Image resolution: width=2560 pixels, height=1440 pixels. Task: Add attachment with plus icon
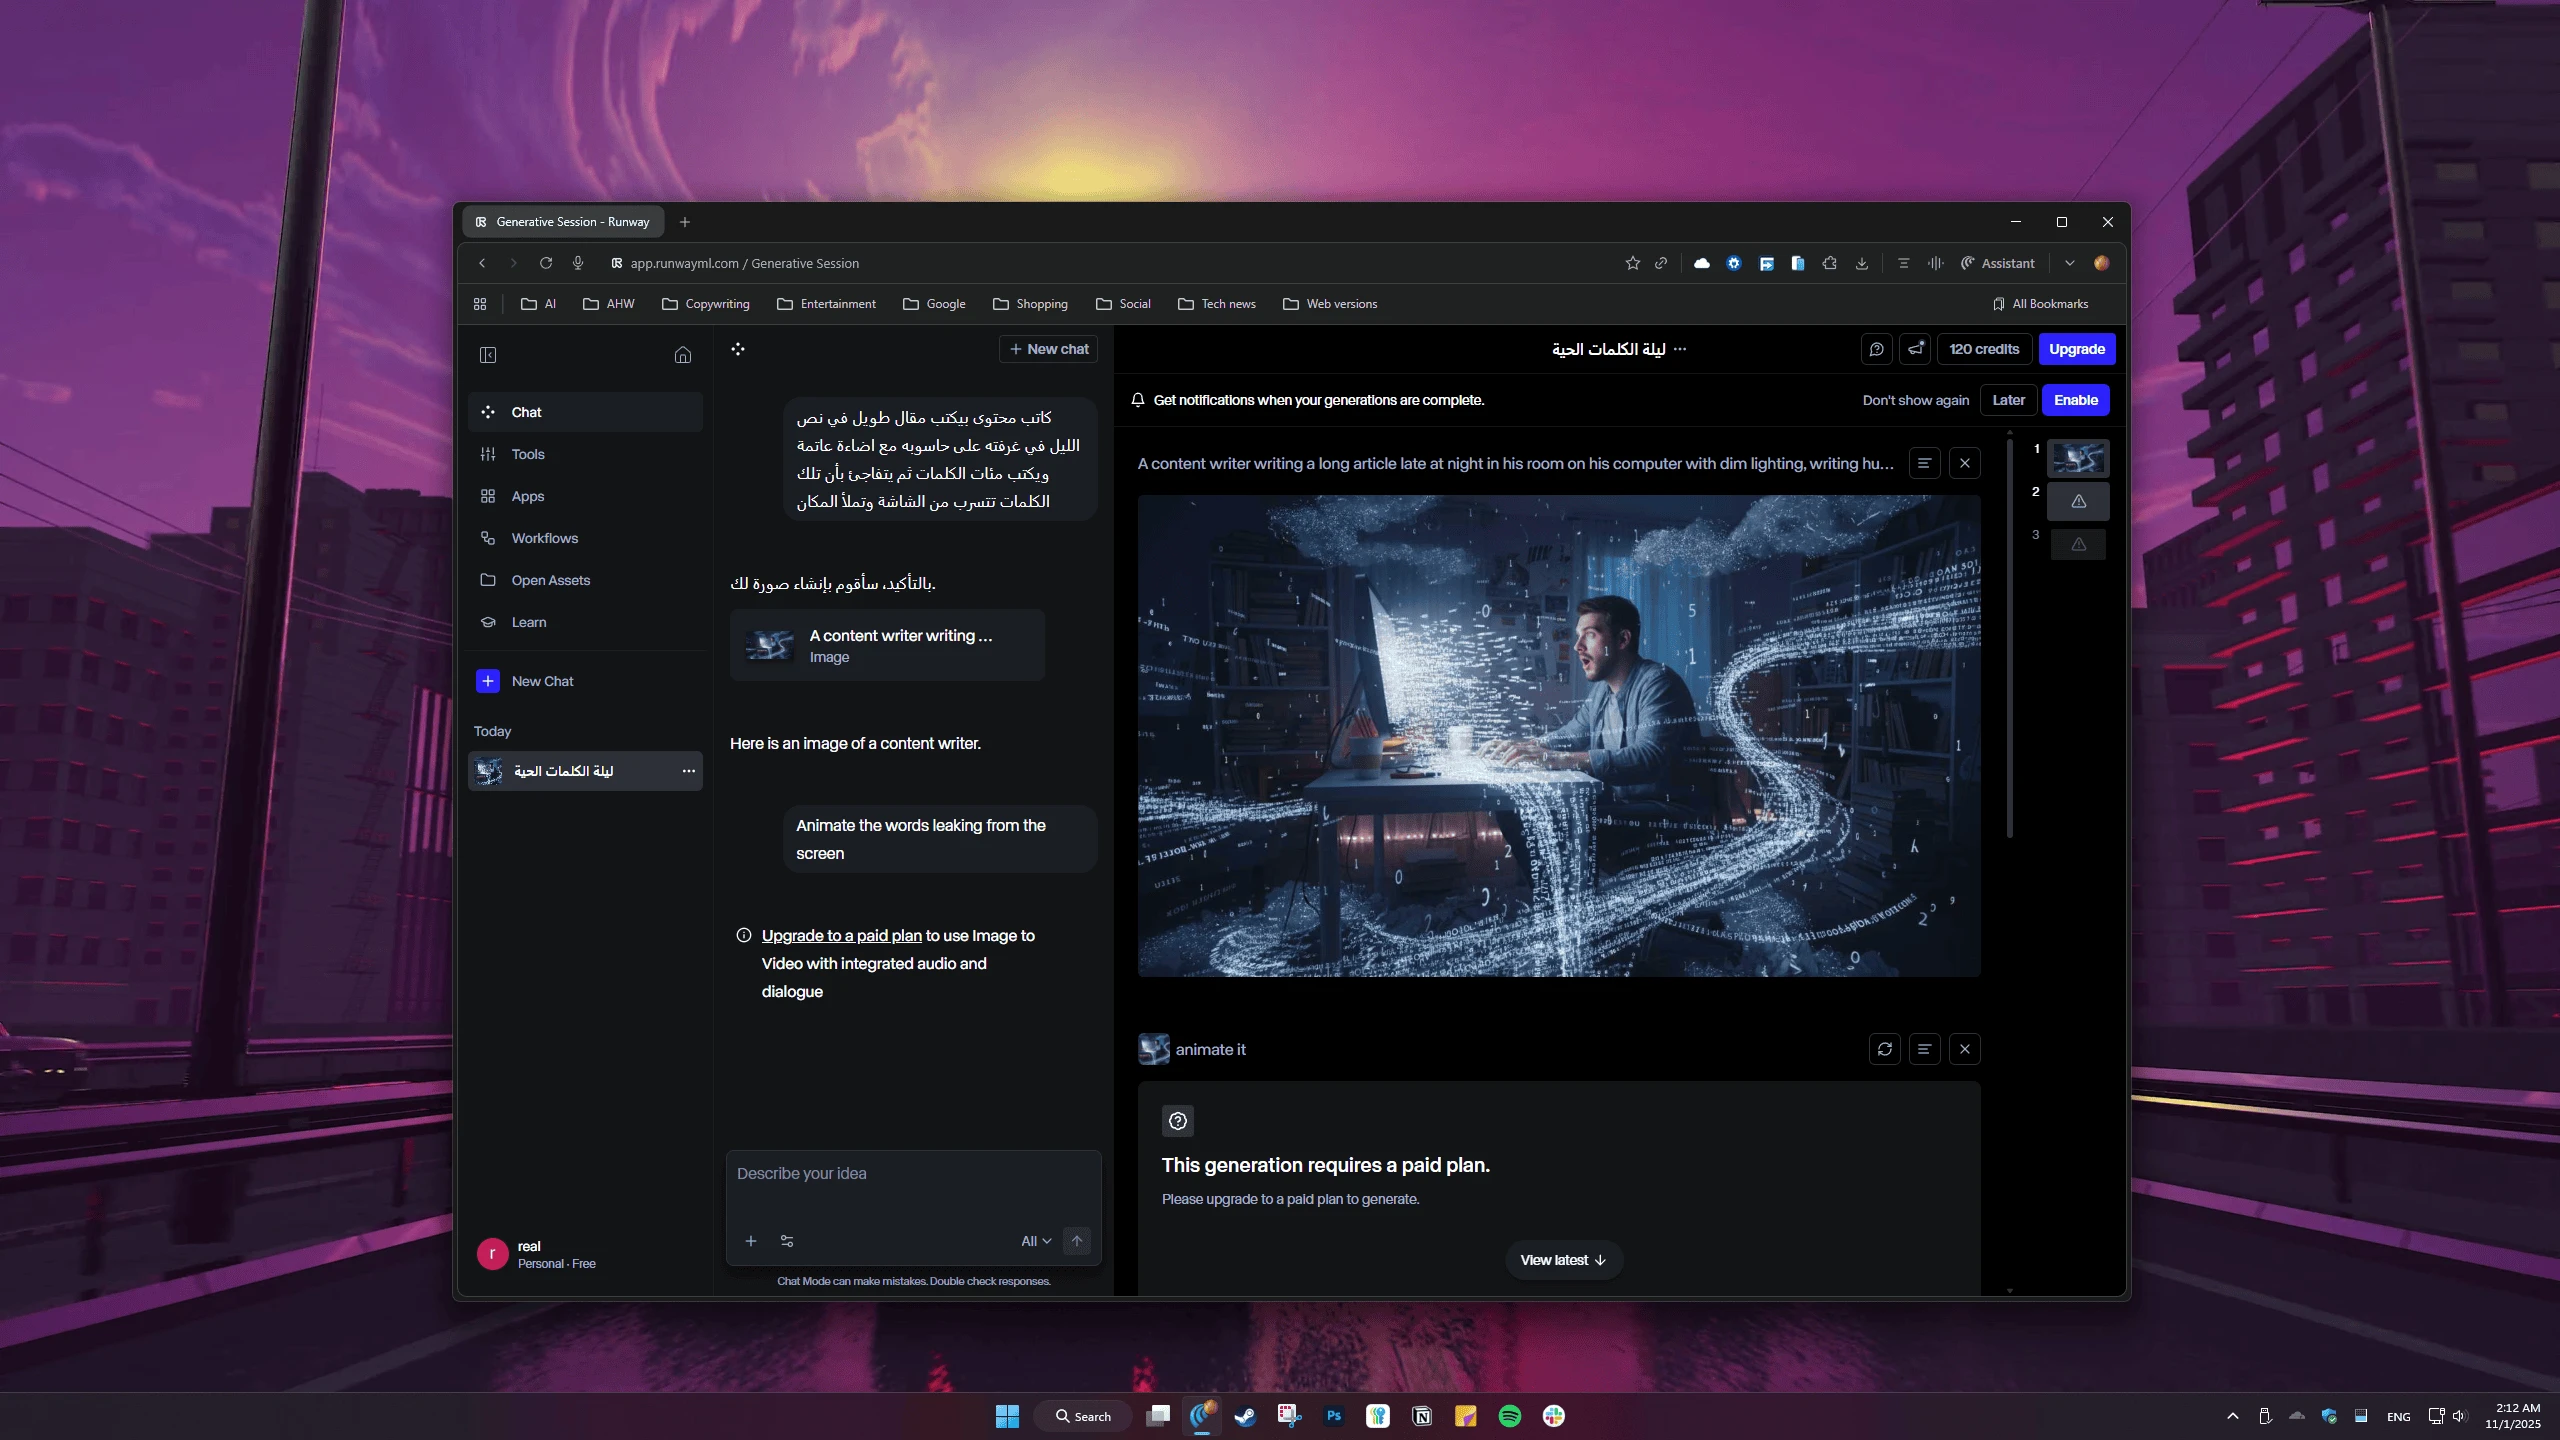tap(751, 1241)
